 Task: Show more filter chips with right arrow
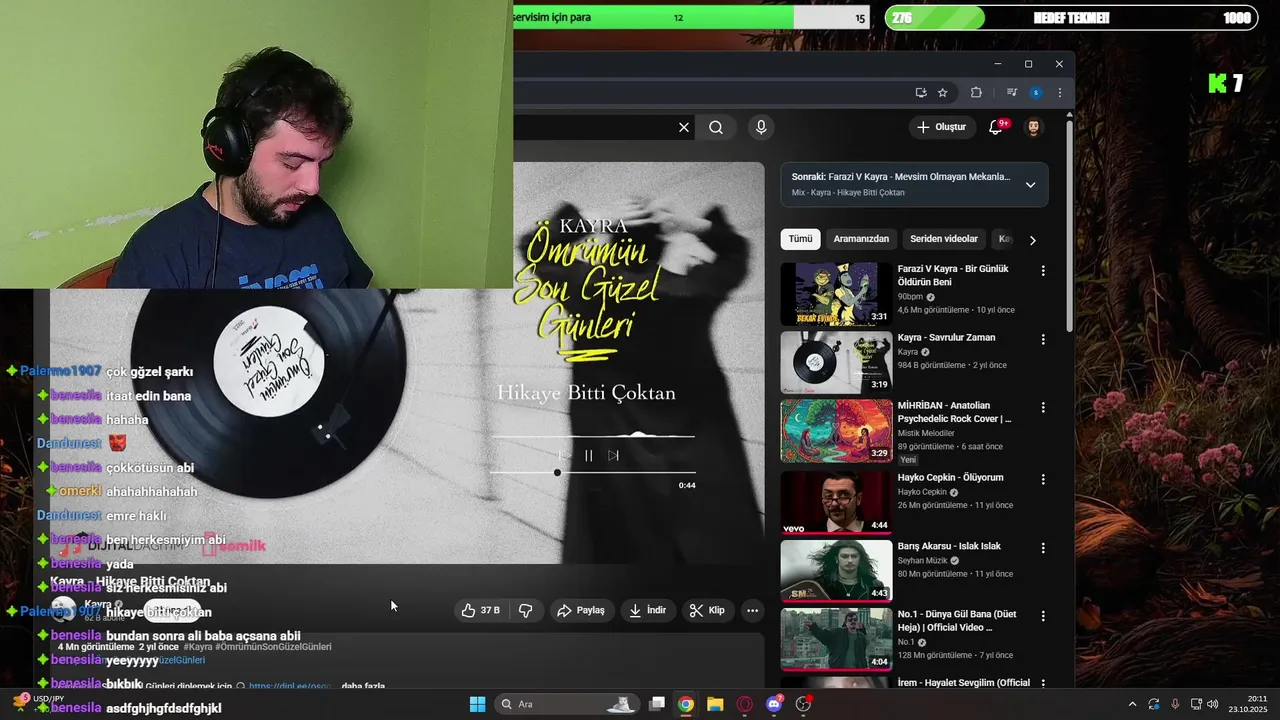pyautogui.click(x=1032, y=240)
